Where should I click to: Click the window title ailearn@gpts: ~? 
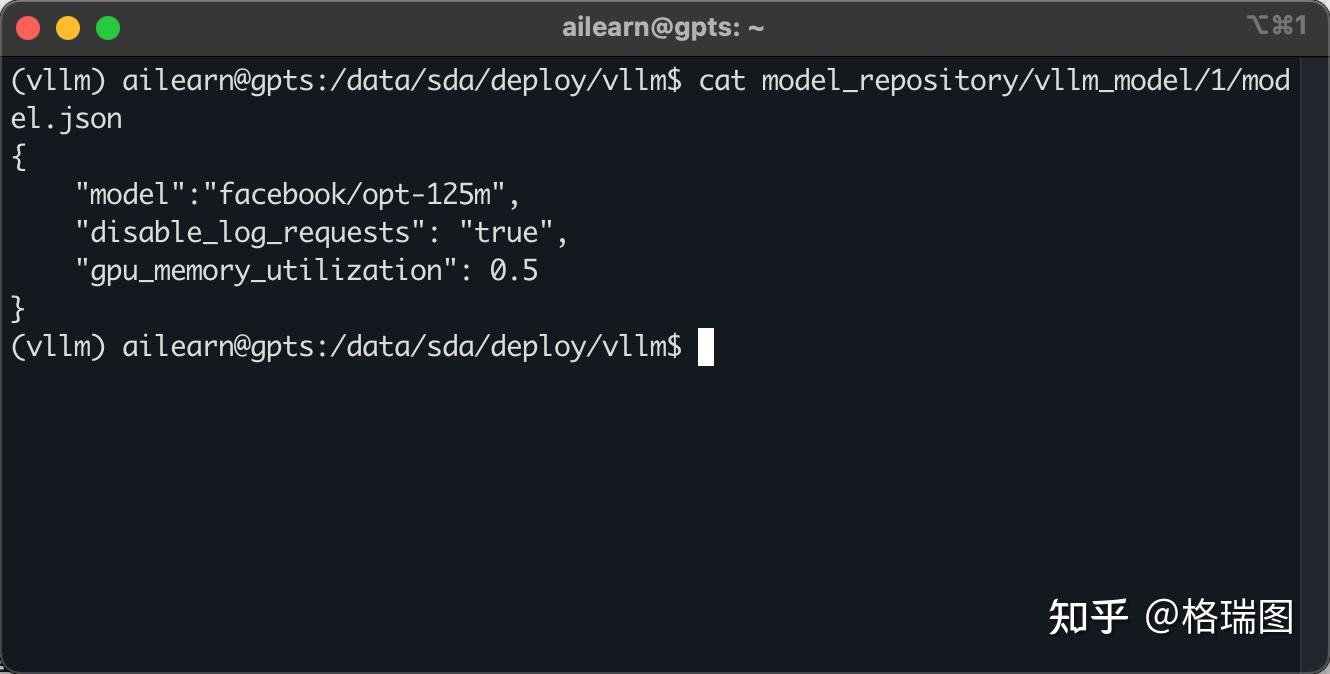663,28
